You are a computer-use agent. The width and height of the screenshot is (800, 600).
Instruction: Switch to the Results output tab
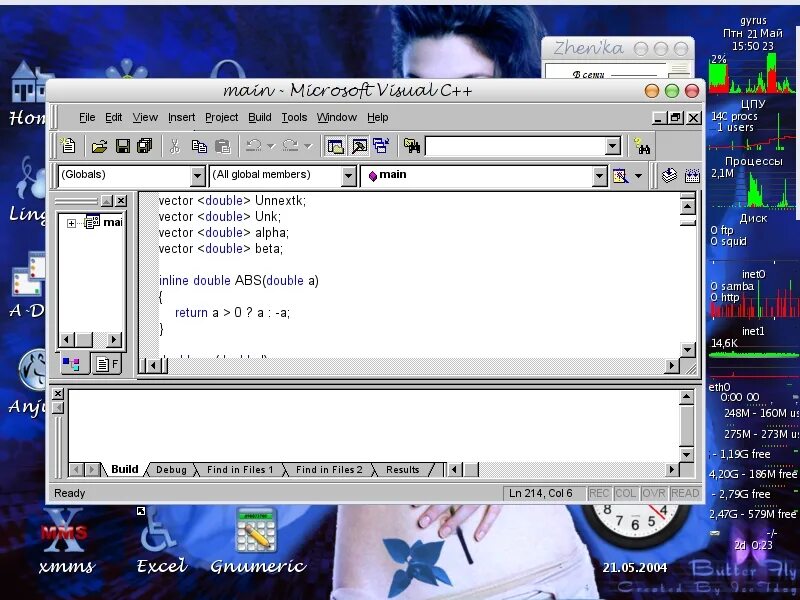(403, 469)
